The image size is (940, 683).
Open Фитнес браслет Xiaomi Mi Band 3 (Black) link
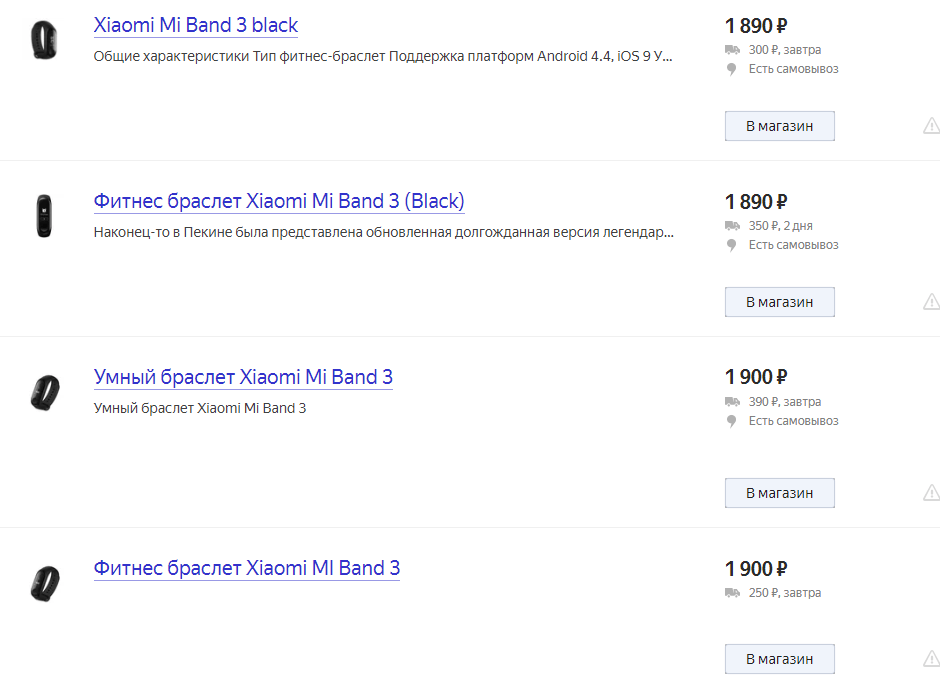coord(279,201)
